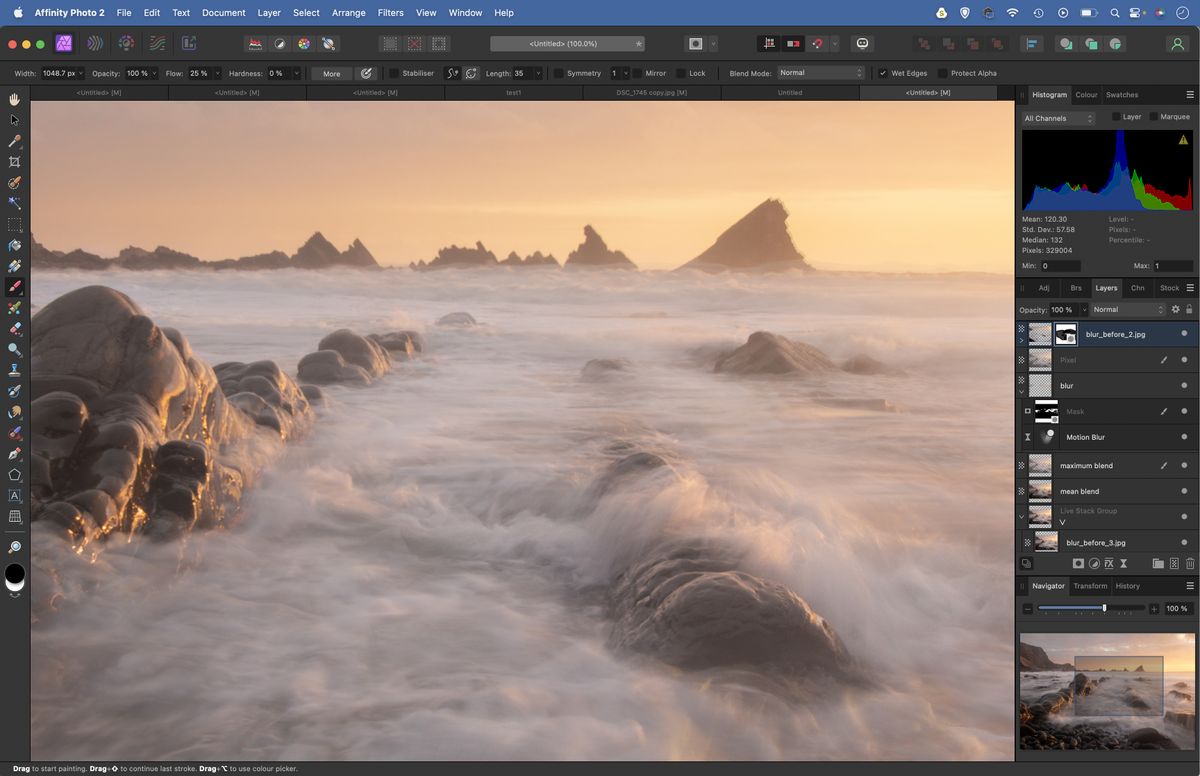
Task: Hide the maximum blend layer
Action: (x=1184, y=465)
